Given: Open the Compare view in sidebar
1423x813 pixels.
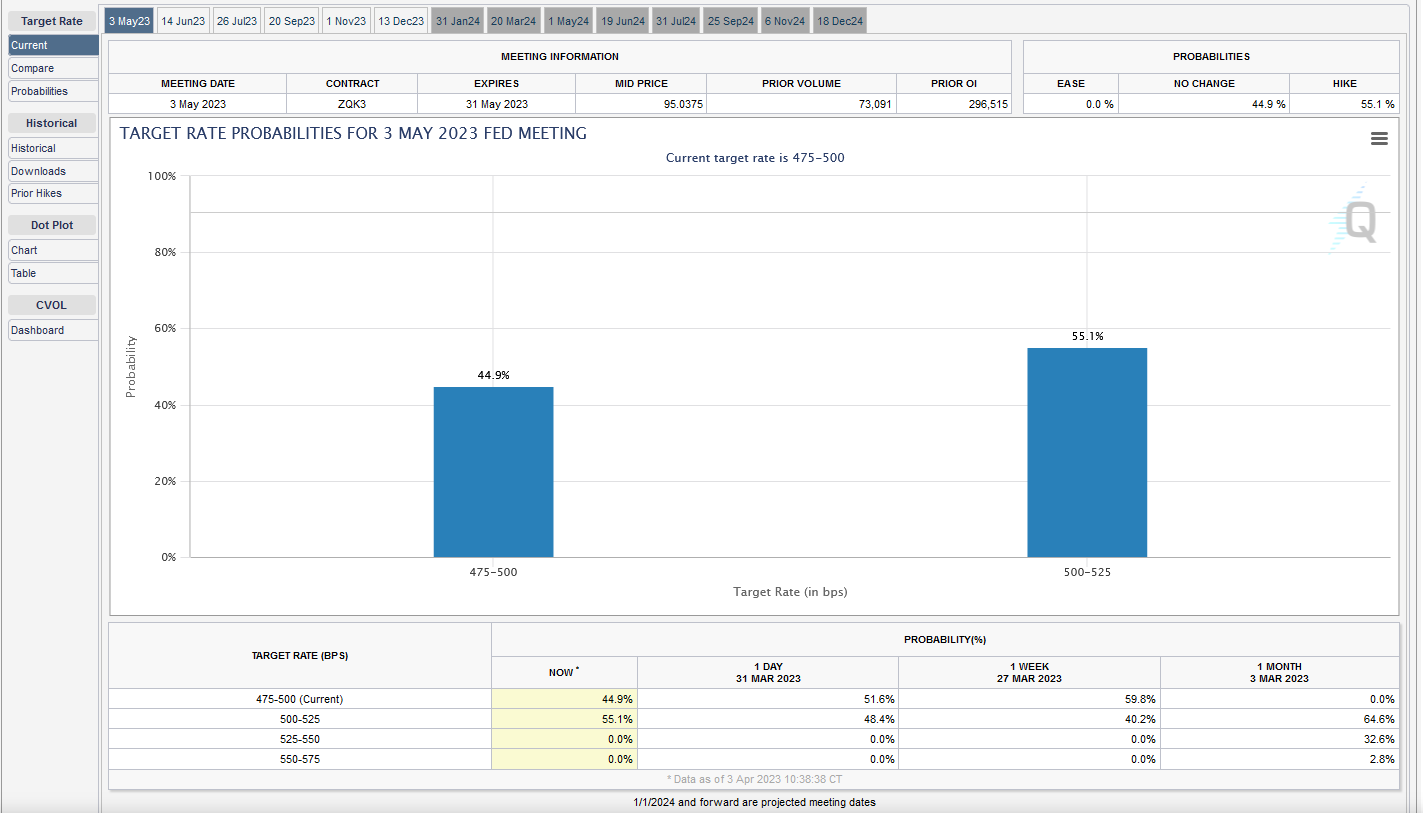Looking at the screenshot, I should point(53,68).
